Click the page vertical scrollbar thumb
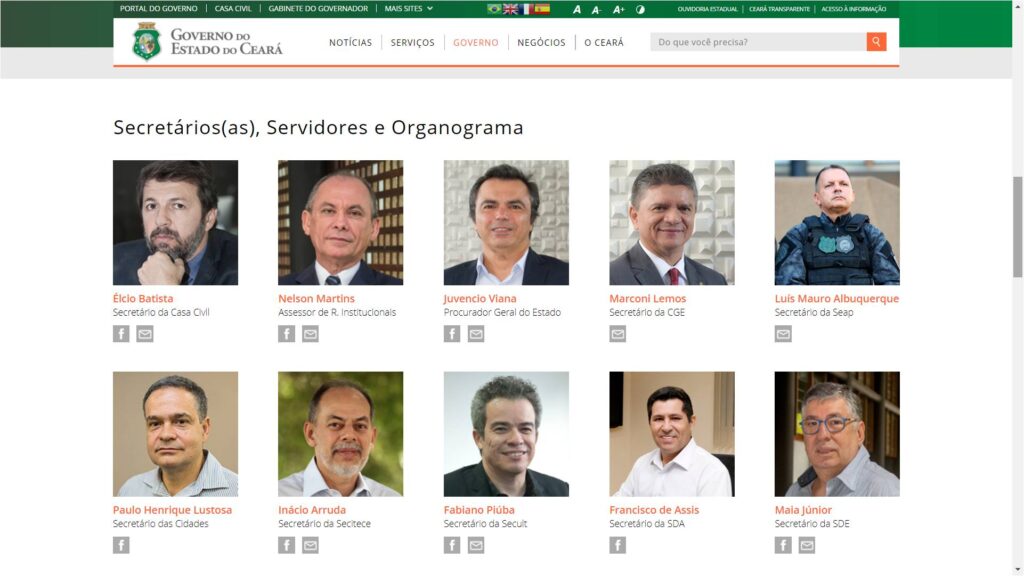Screen dimensions: 1024x576 1017,227
